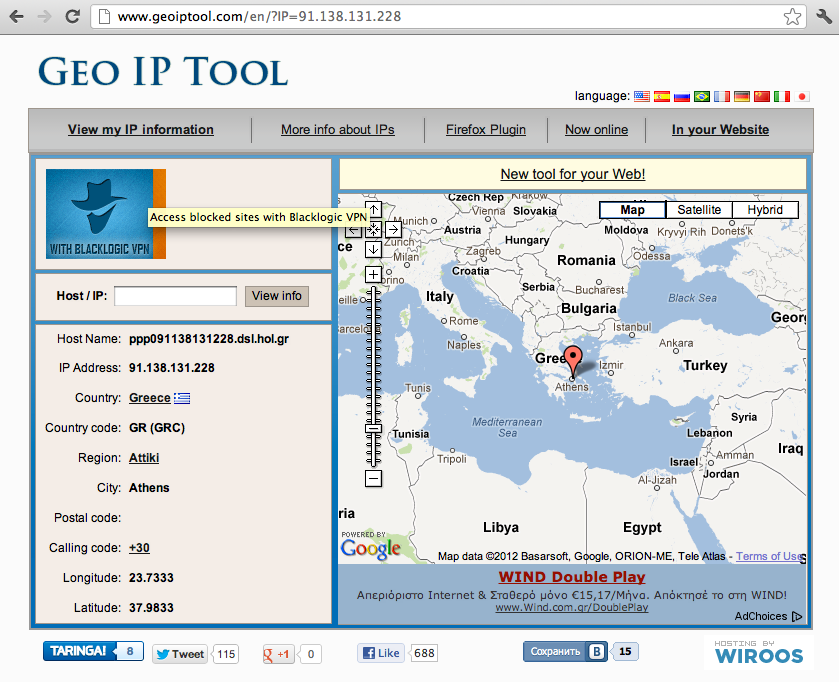Go back to the previous page
This screenshot has height=682, width=839.
17,17
